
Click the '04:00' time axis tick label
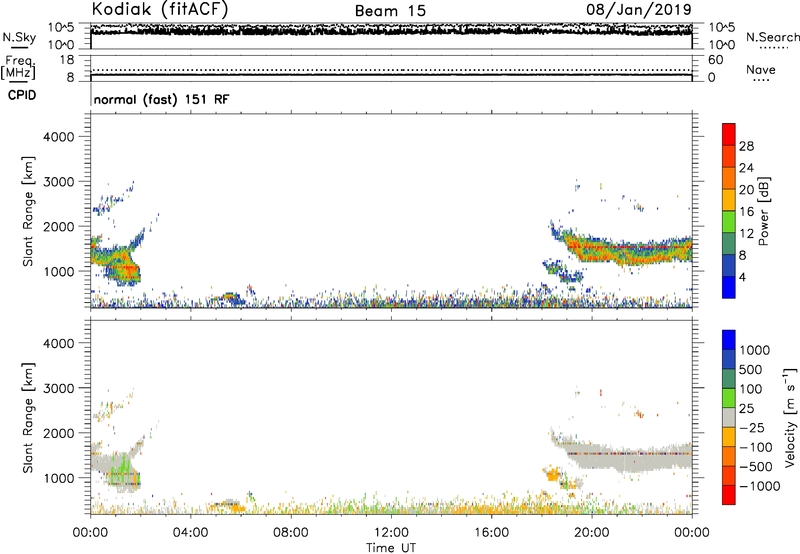tap(190, 533)
